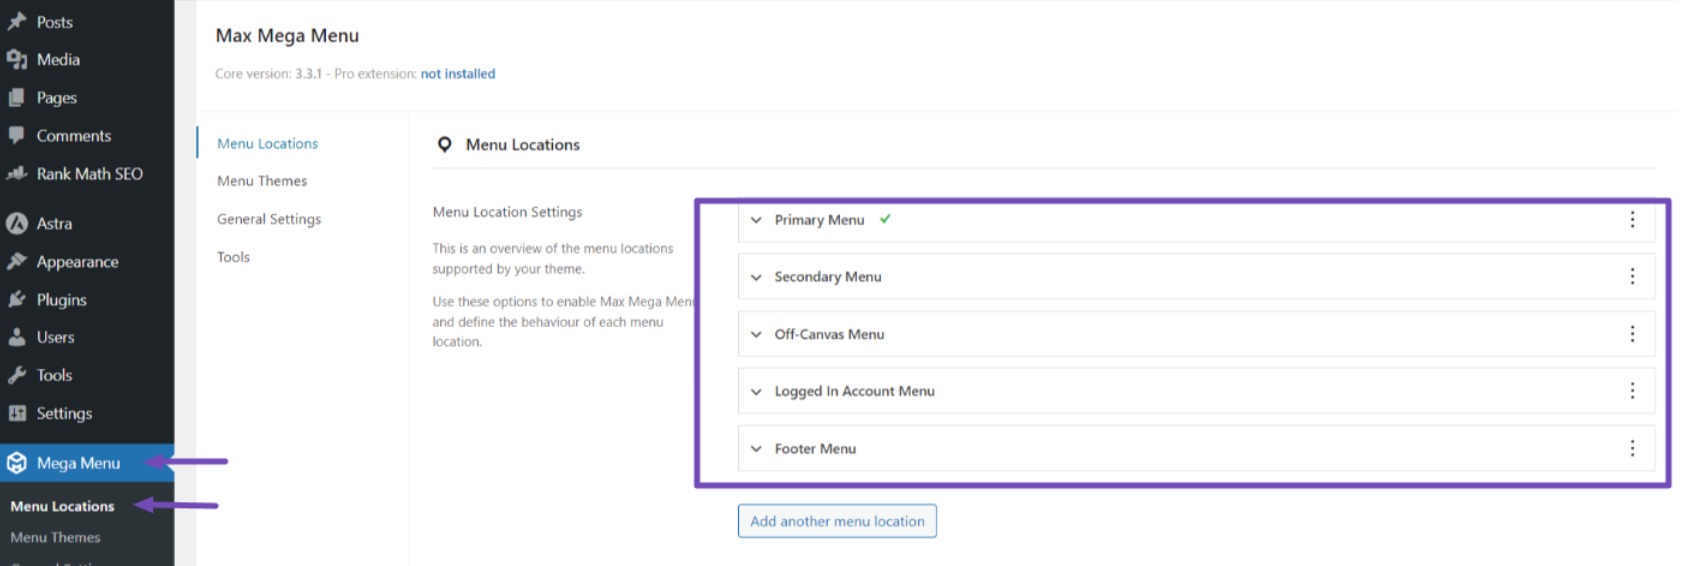Expand the Secondary Menu chevron
1682x566 pixels.
tap(756, 277)
